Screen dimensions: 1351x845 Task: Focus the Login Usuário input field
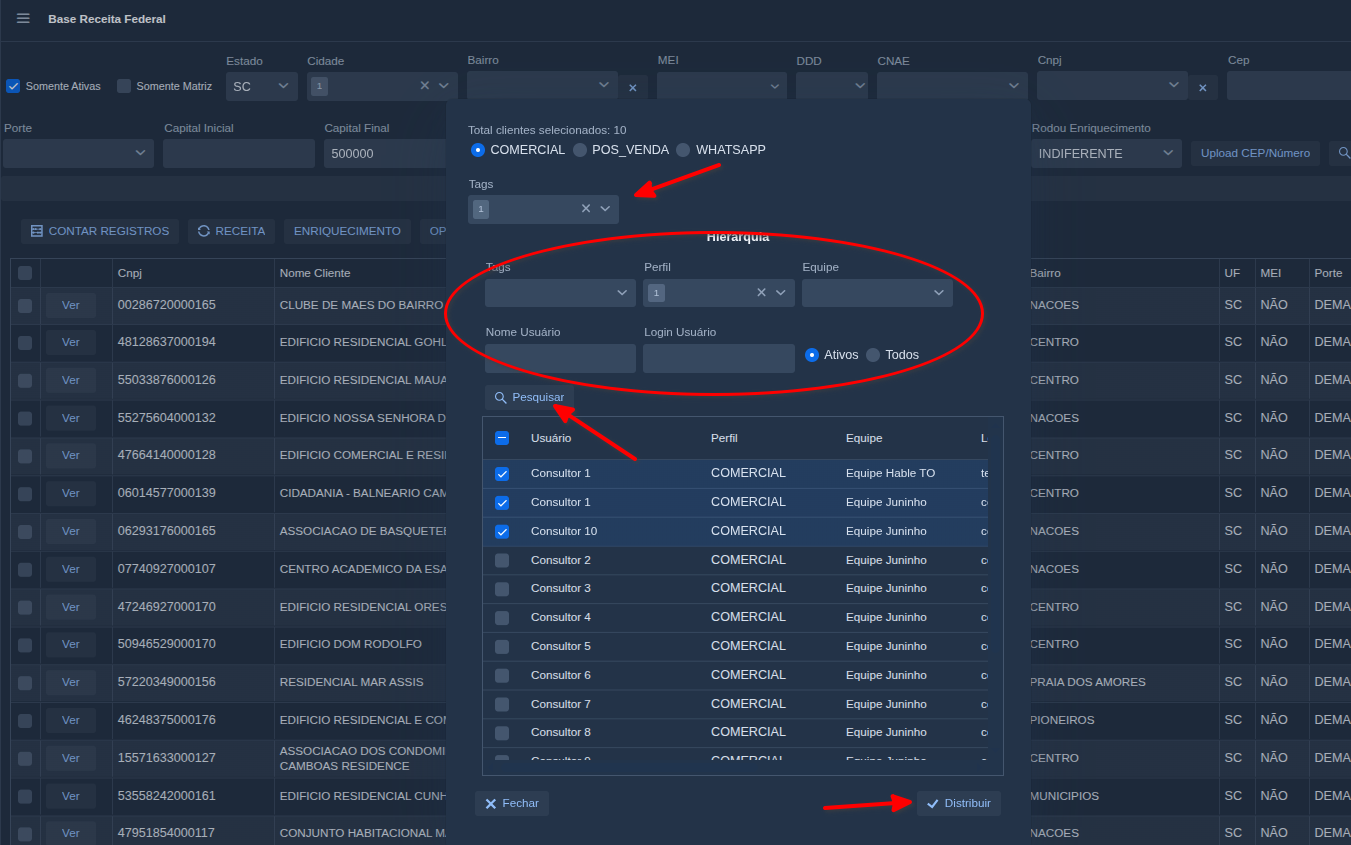tap(719, 358)
